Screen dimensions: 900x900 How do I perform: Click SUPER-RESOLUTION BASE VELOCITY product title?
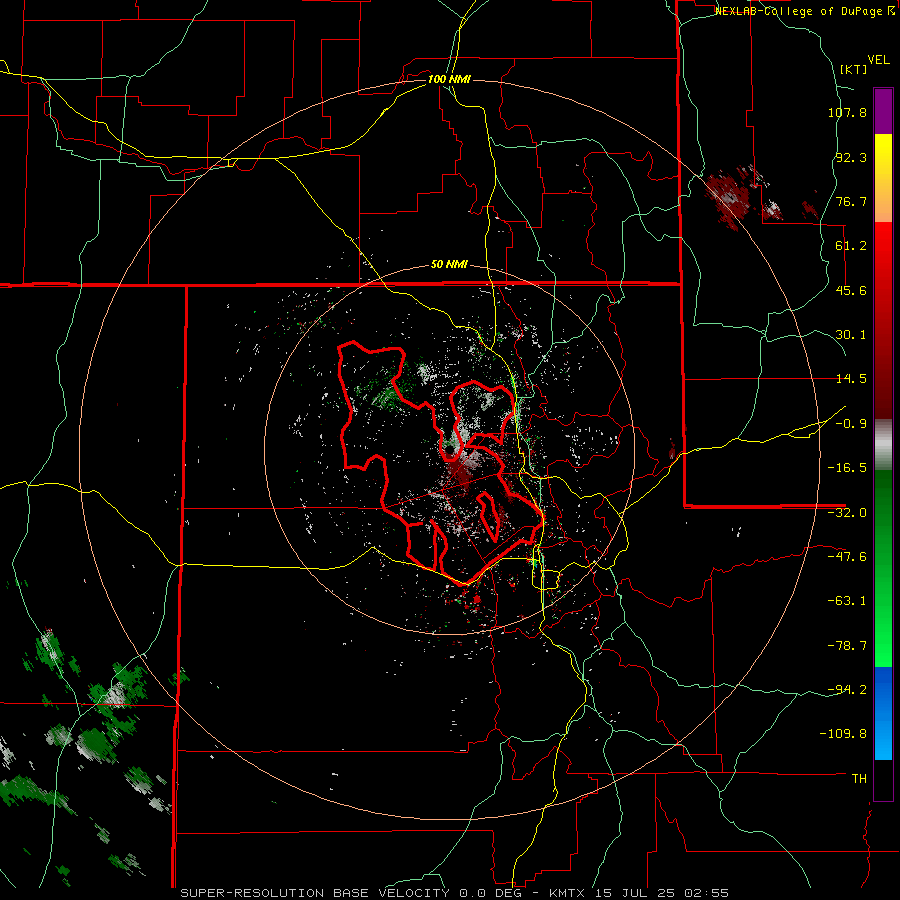(x=317, y=893)
